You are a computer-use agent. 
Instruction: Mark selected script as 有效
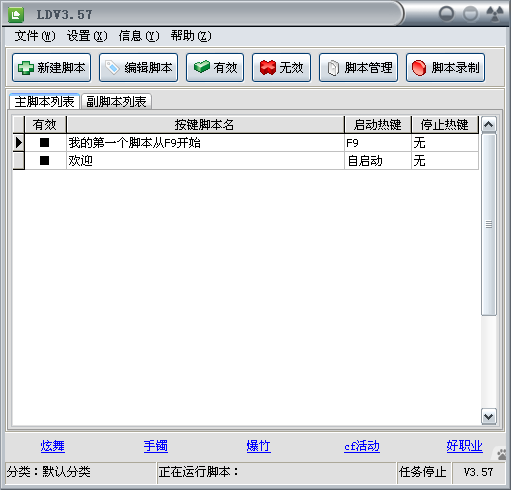(215, 68)
